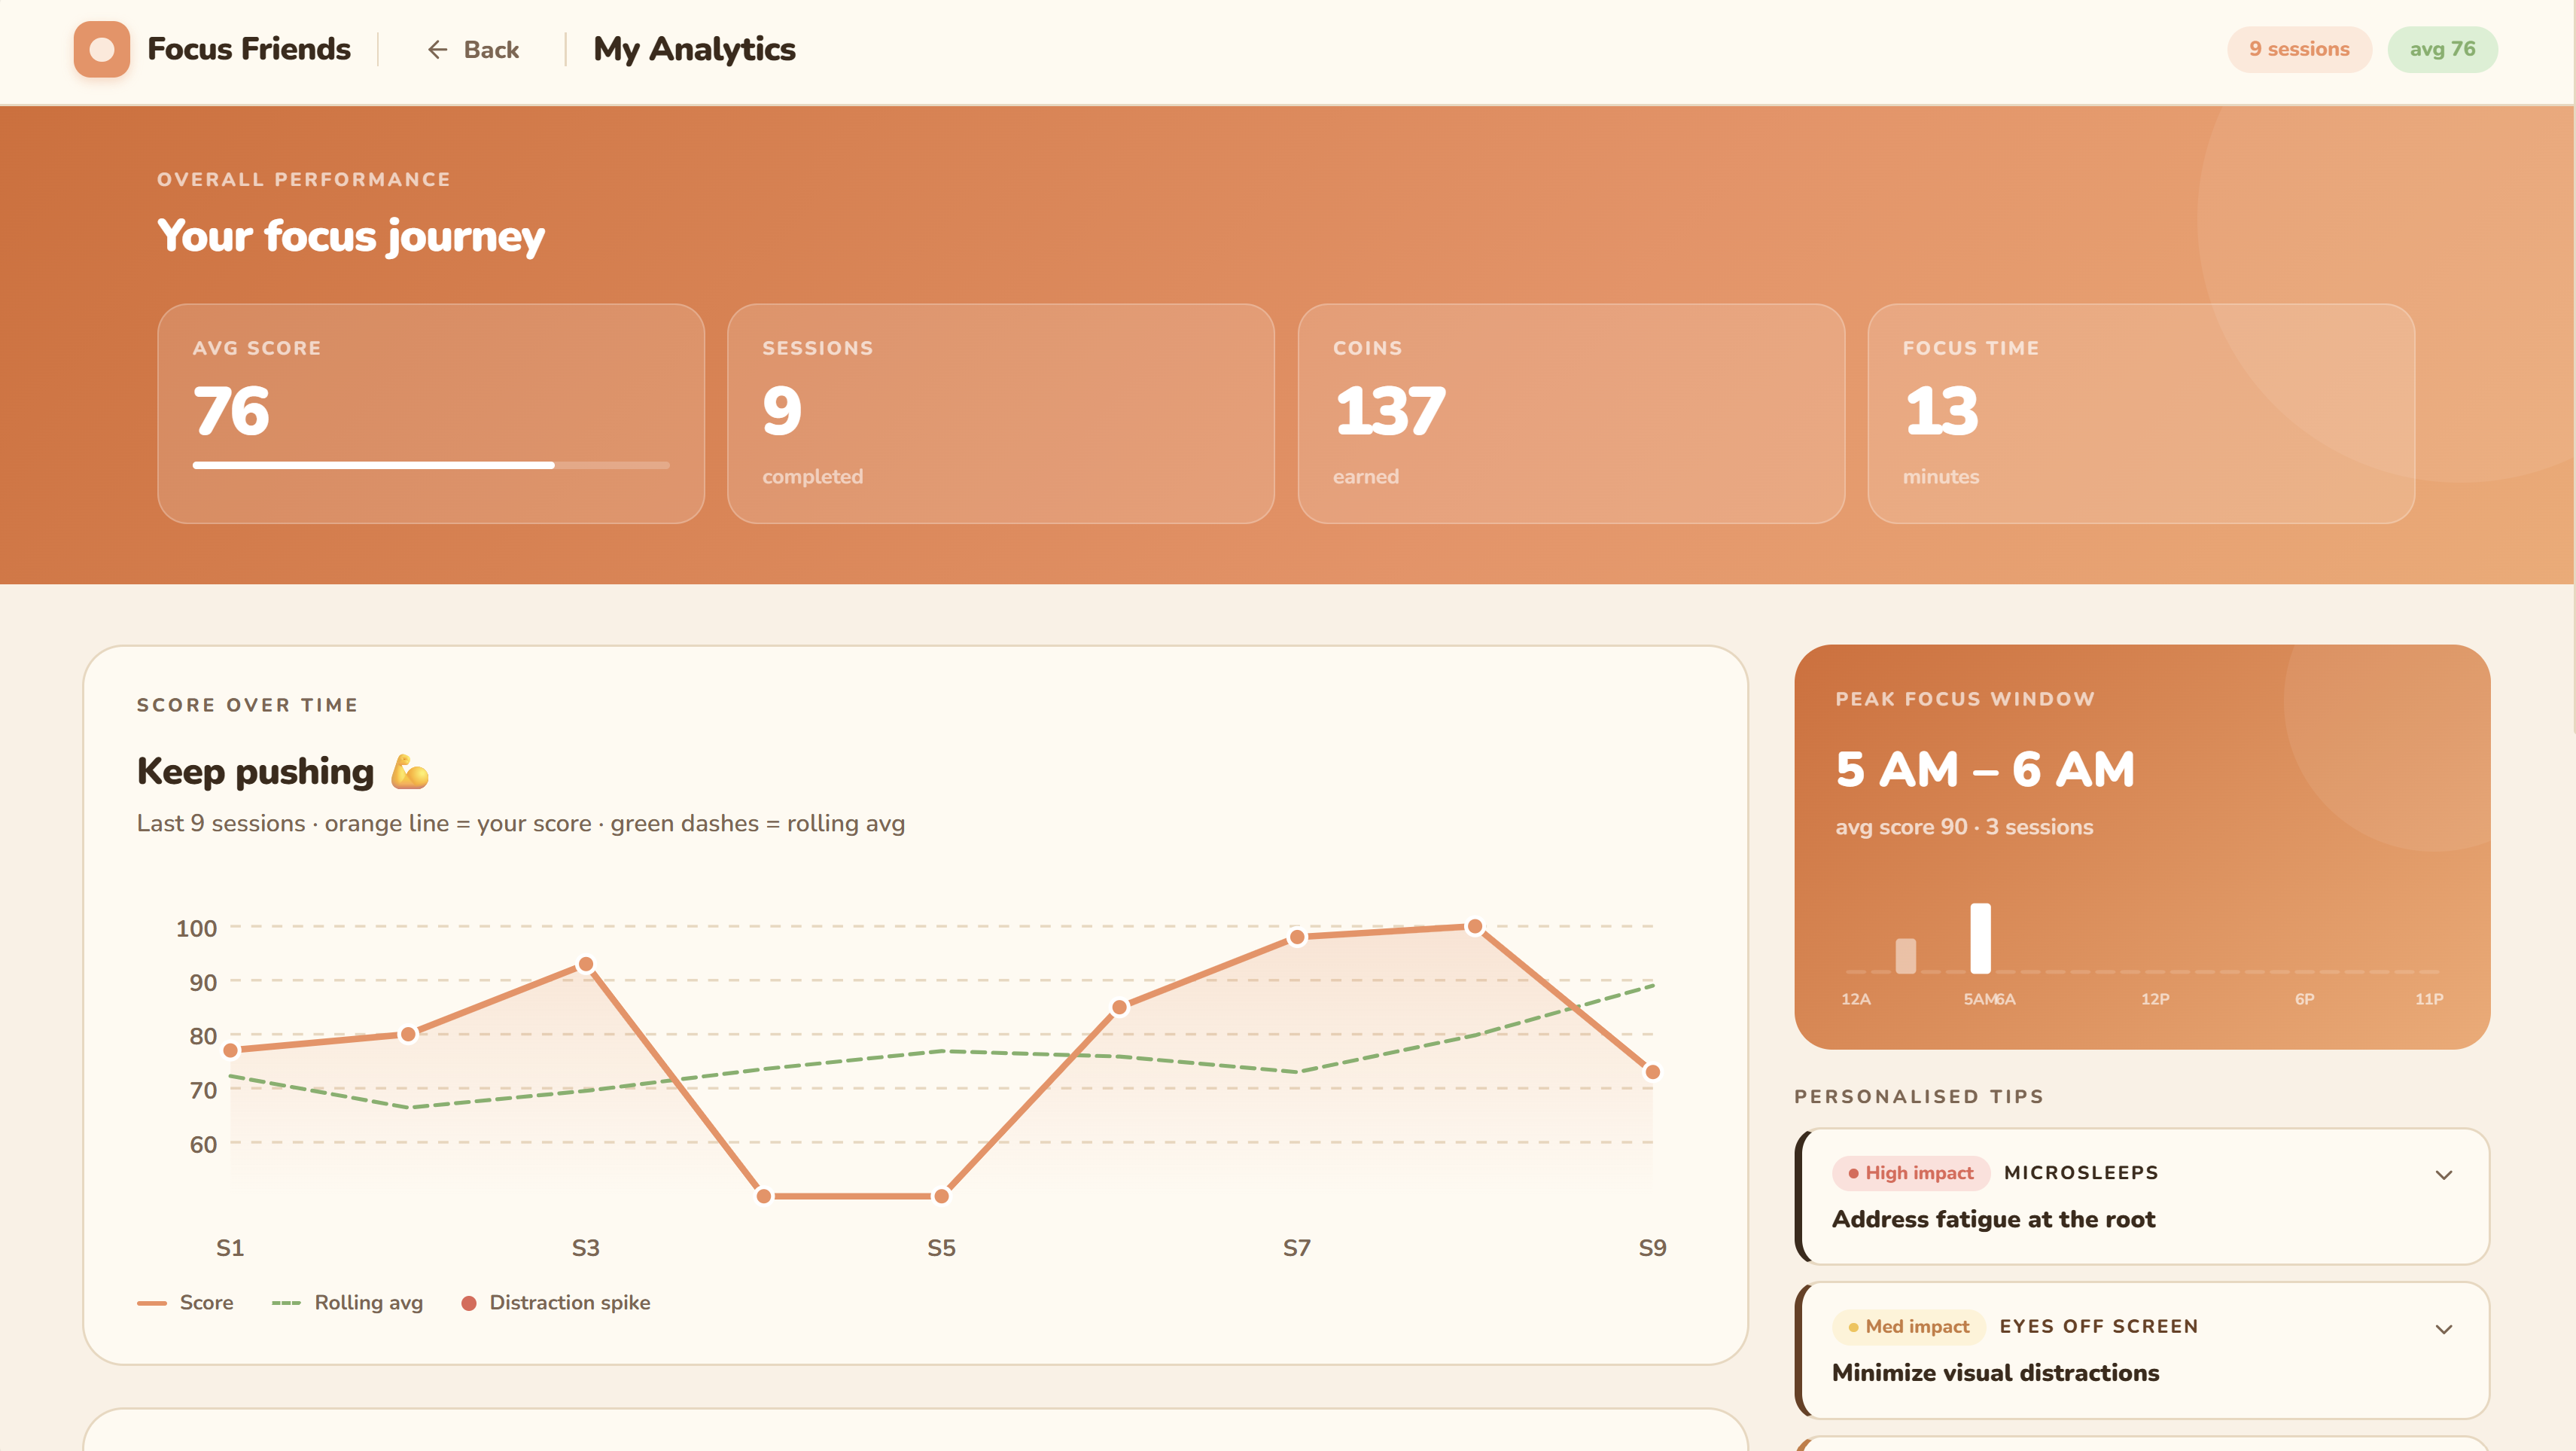Click the Rolling avg dashed legend marker
Viewport: 2576px width, 1451px height.
click(x=286, y=1303)
